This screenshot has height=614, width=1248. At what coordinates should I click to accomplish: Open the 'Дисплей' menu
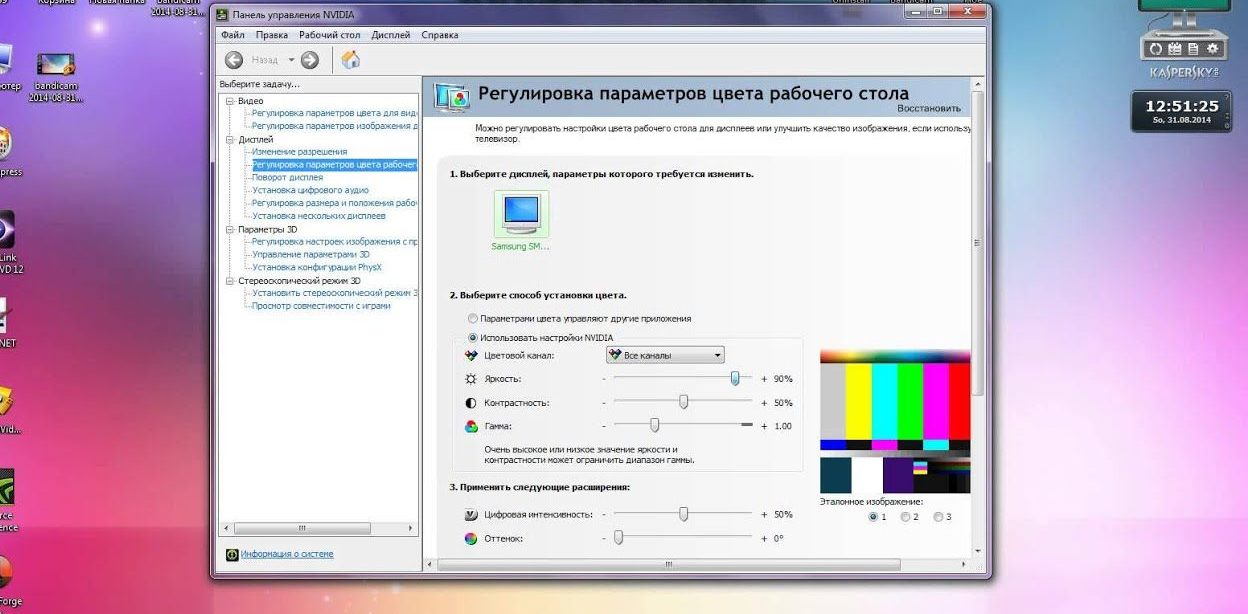click(x=389, y=34)
